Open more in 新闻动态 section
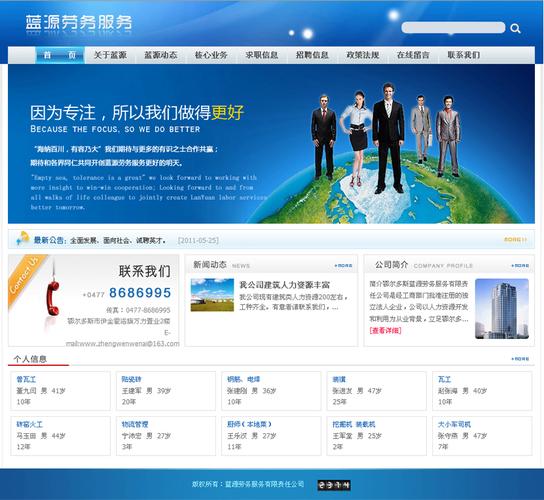Screen dimensions: 544x500 click(343, 265)
